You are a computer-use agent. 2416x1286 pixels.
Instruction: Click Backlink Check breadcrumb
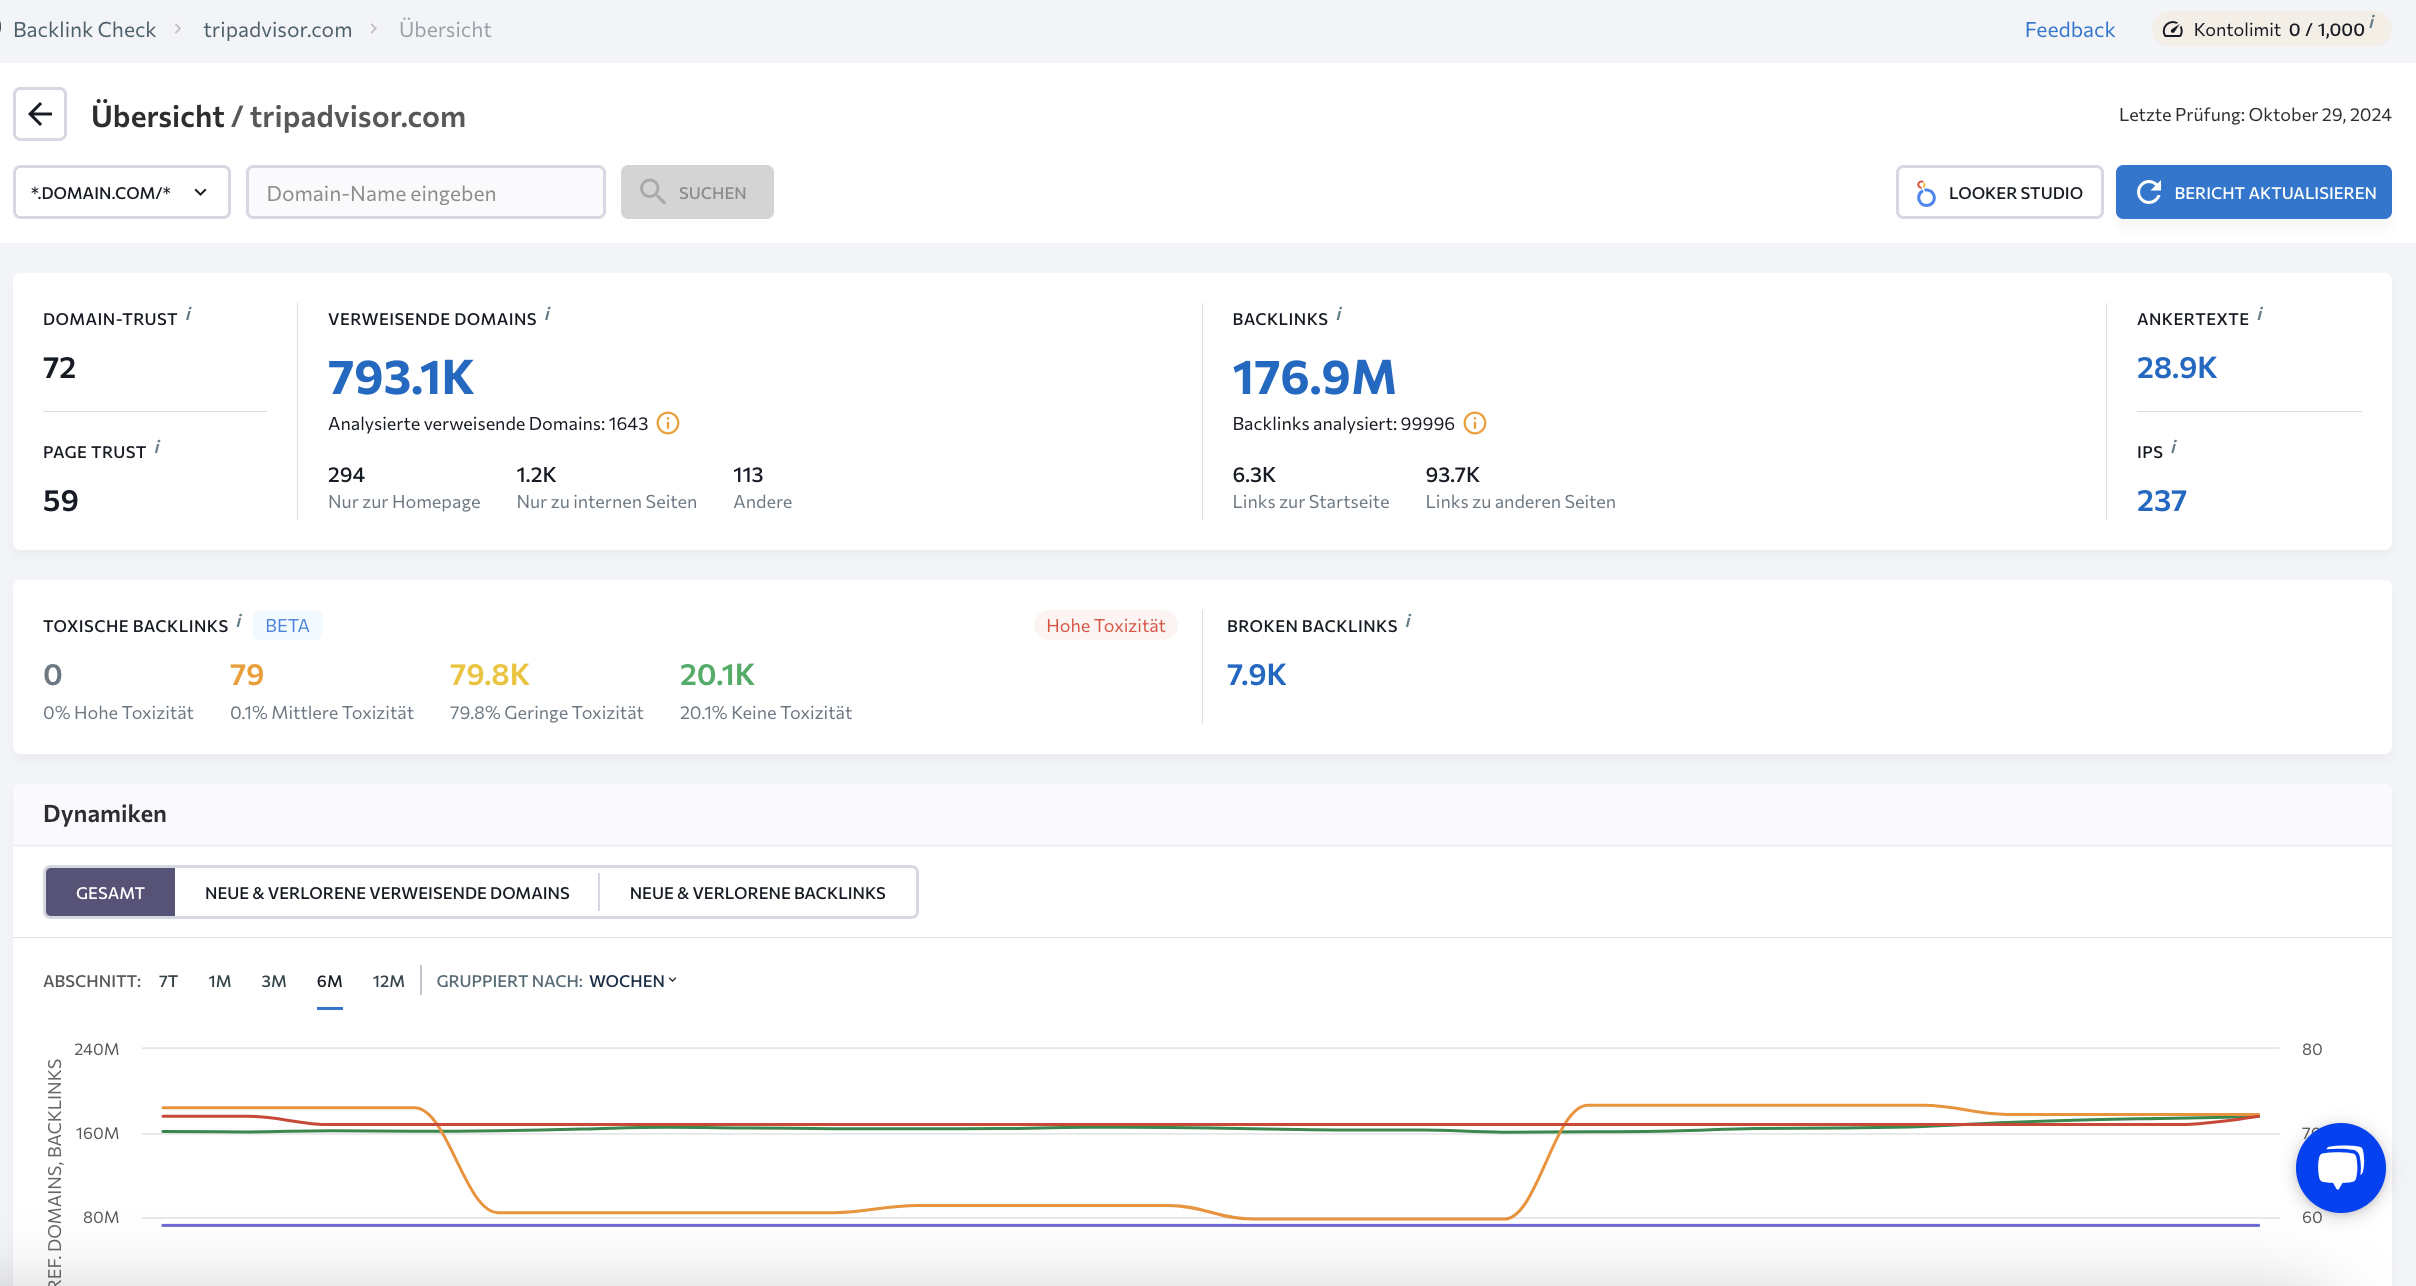point(85,30)
